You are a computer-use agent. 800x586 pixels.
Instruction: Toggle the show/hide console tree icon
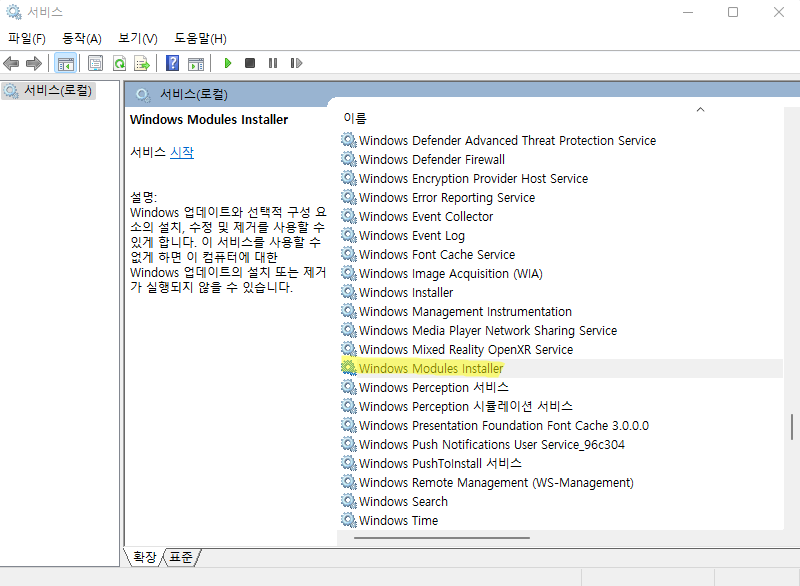click(x=66, y=64)
